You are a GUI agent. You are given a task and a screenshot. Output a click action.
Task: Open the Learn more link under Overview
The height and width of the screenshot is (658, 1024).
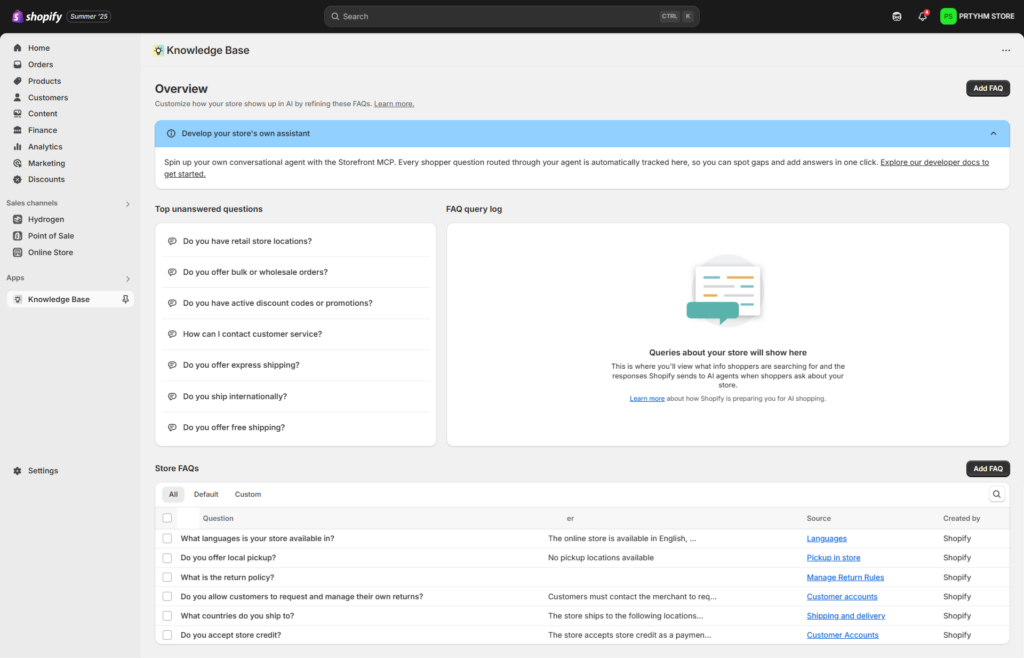[394, 104]
